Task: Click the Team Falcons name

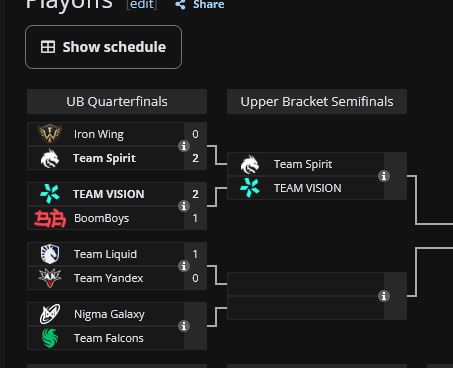Action: click(x=109, y=338)
